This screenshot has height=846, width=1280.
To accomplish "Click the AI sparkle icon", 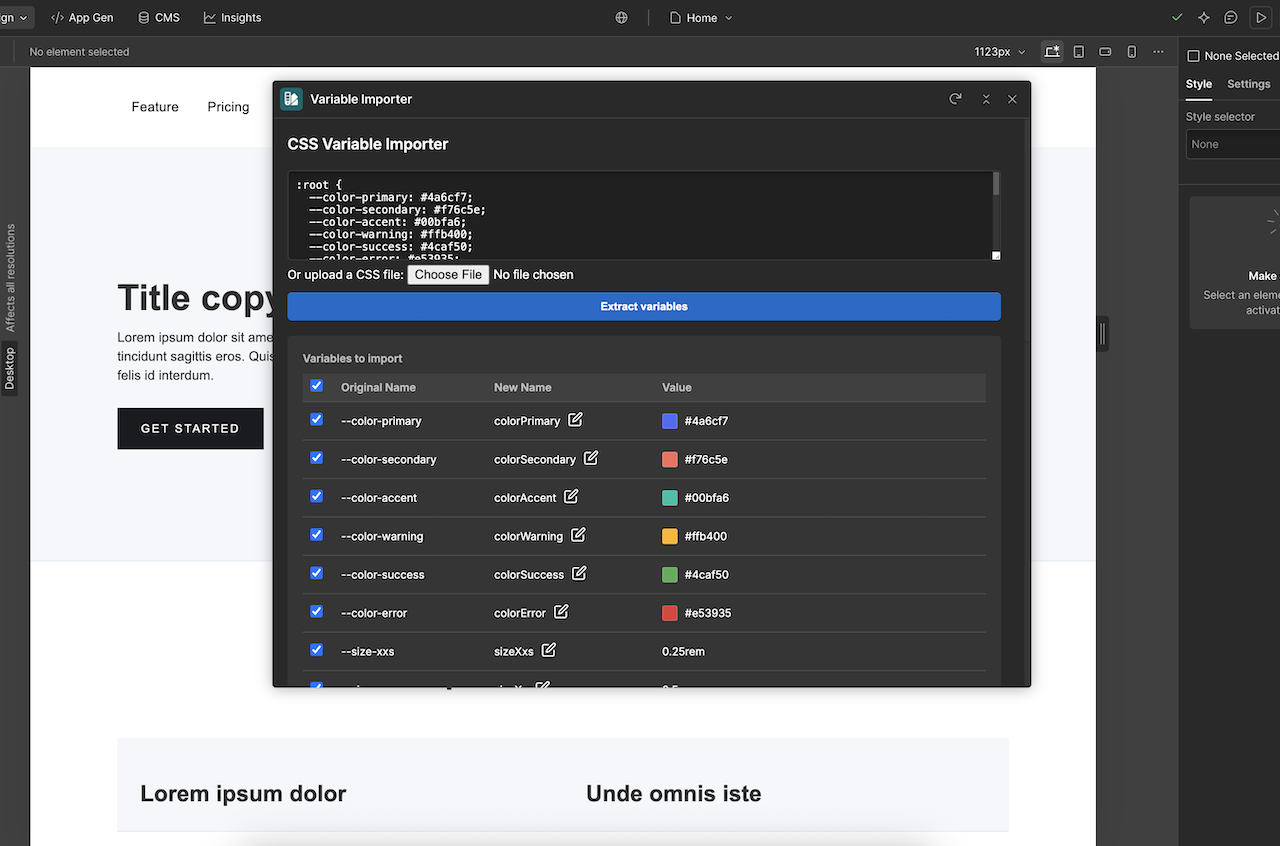I will [1203, 17].
